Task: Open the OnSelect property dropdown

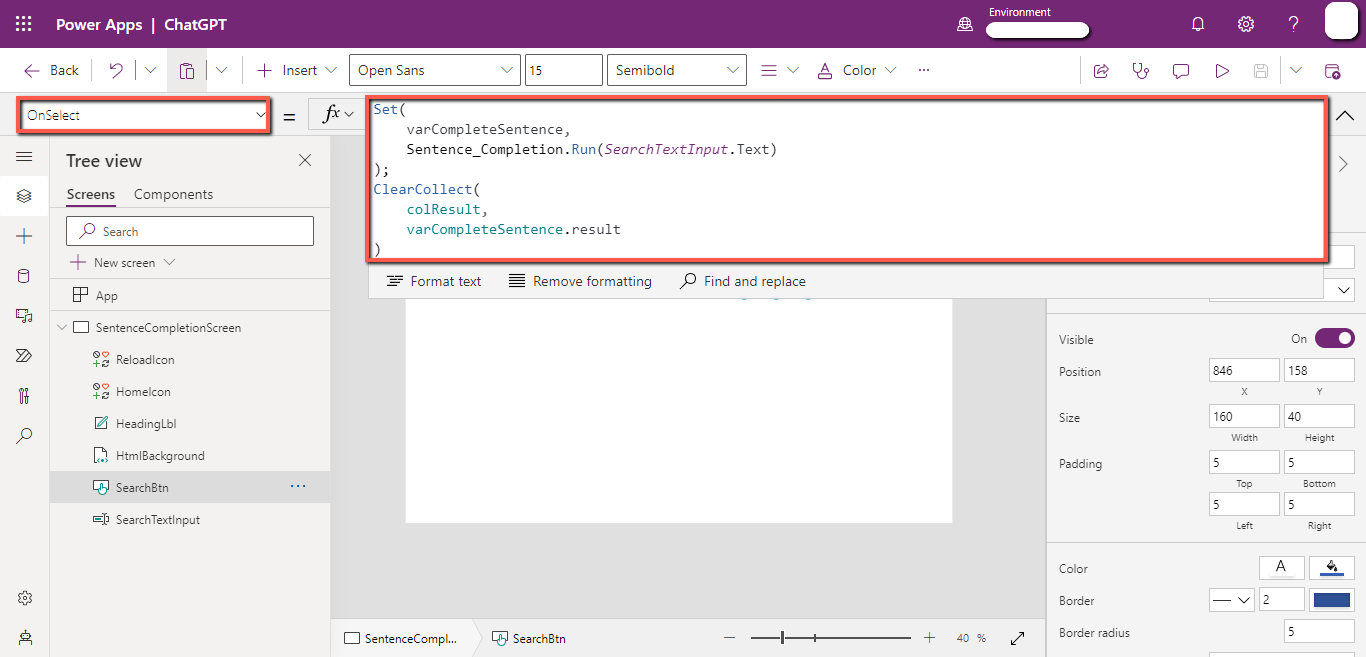Action: tap(143, 115)
